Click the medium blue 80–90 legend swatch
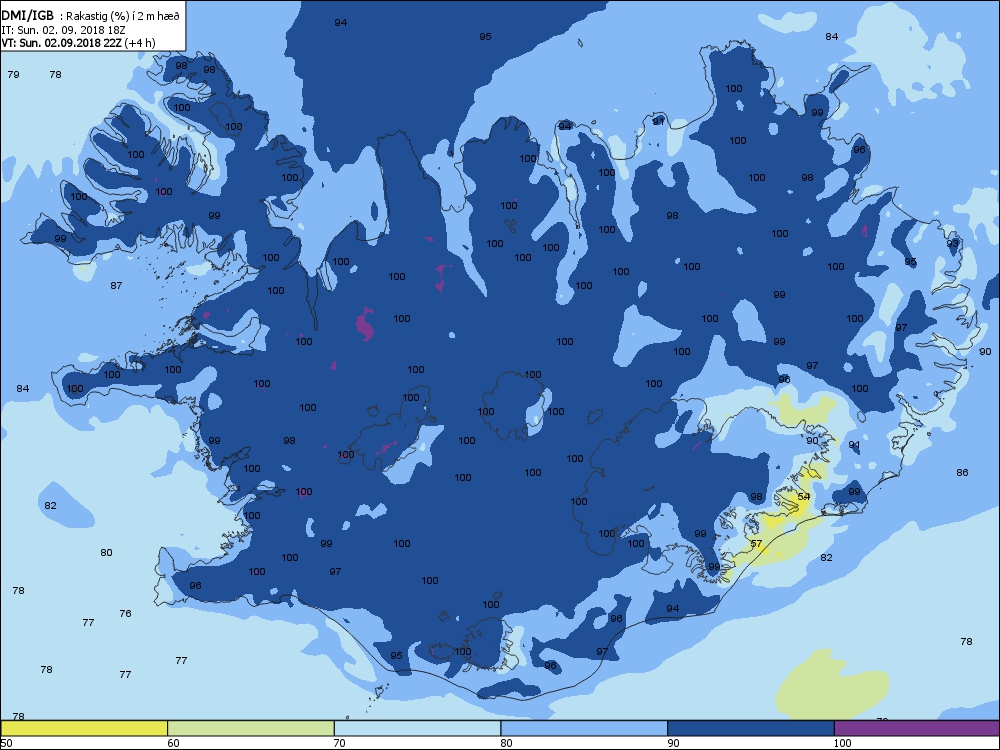Image resolution: width=1000 pixels, height=750 pixels. click(x=584, y=728)
